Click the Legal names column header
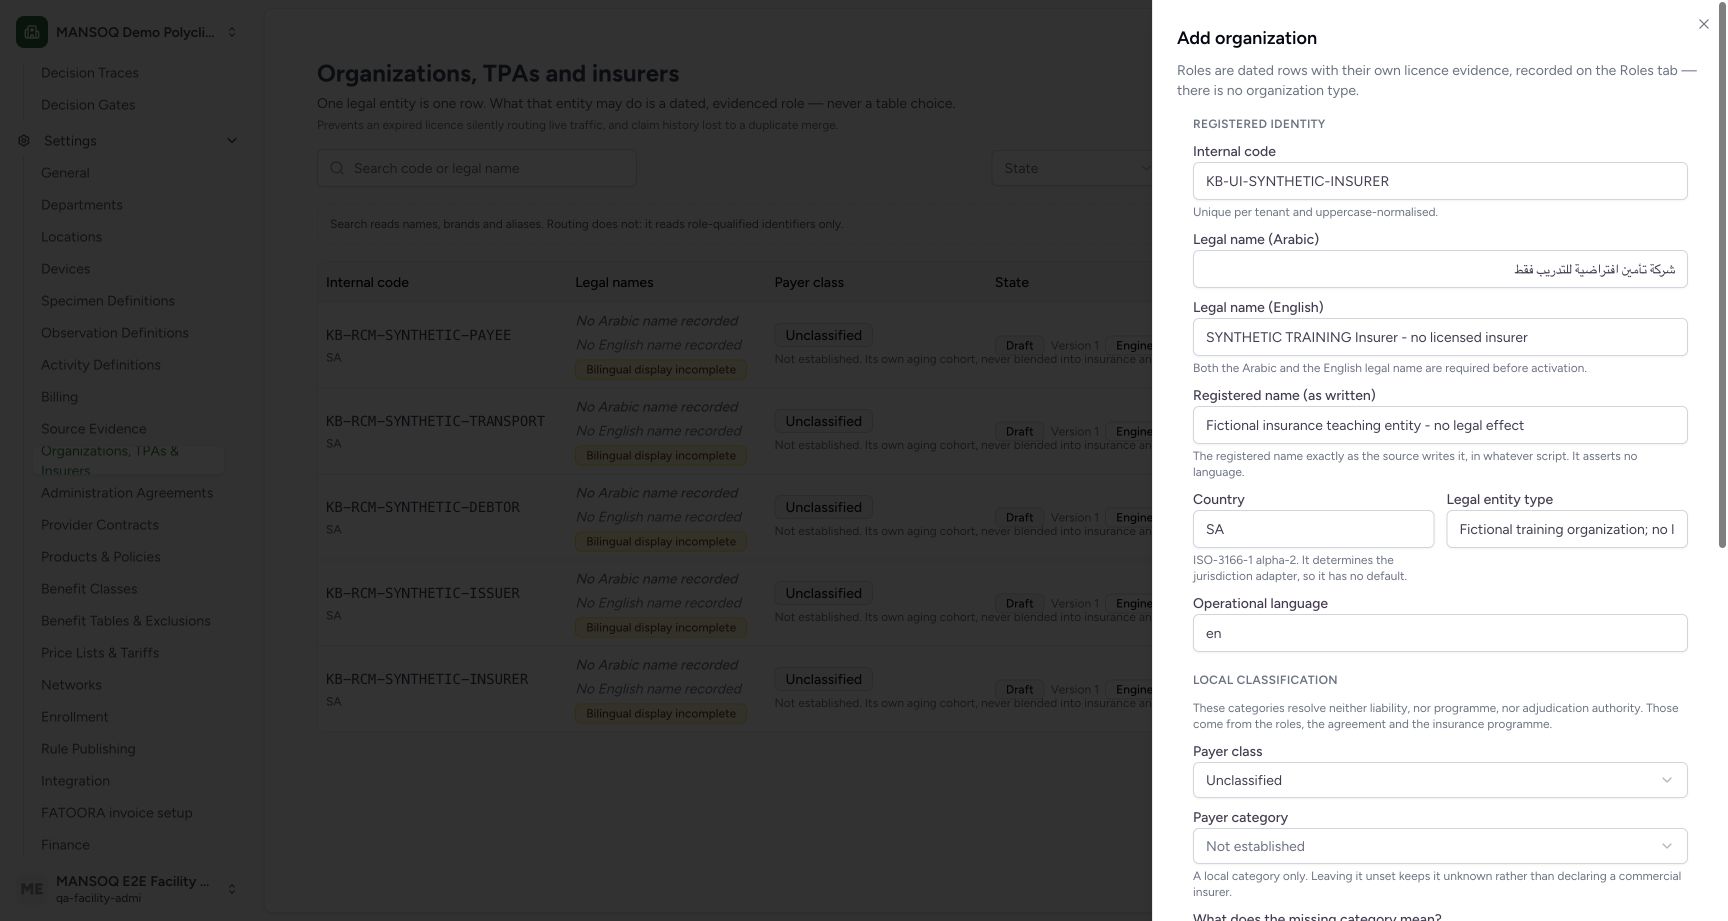1728x921 pixels. click(x=614, y=283)
